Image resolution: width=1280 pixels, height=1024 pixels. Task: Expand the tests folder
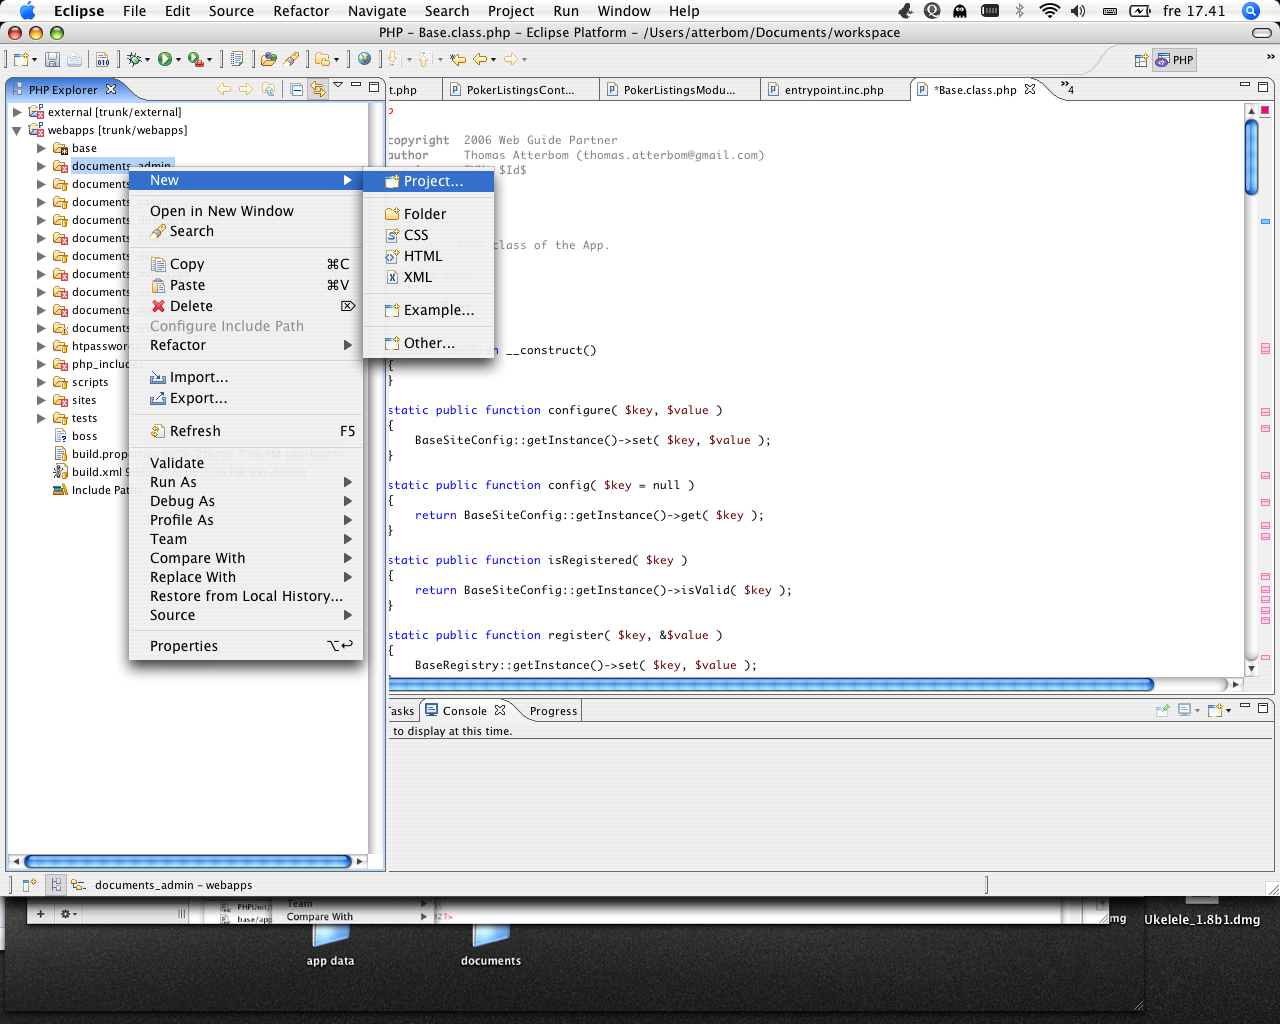click(41, 418)
